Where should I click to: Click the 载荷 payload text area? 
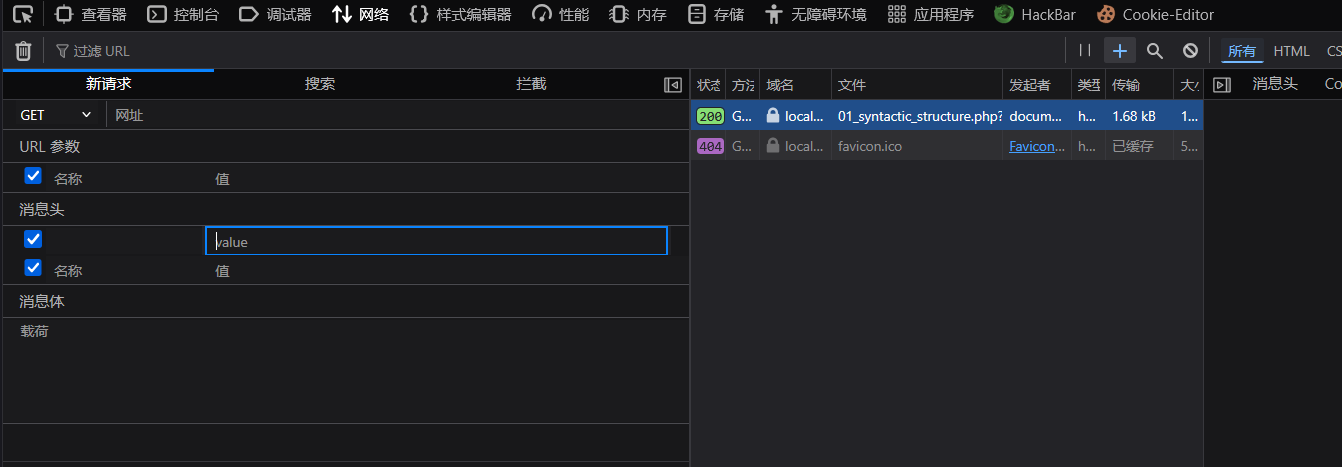tap(345, 370)
